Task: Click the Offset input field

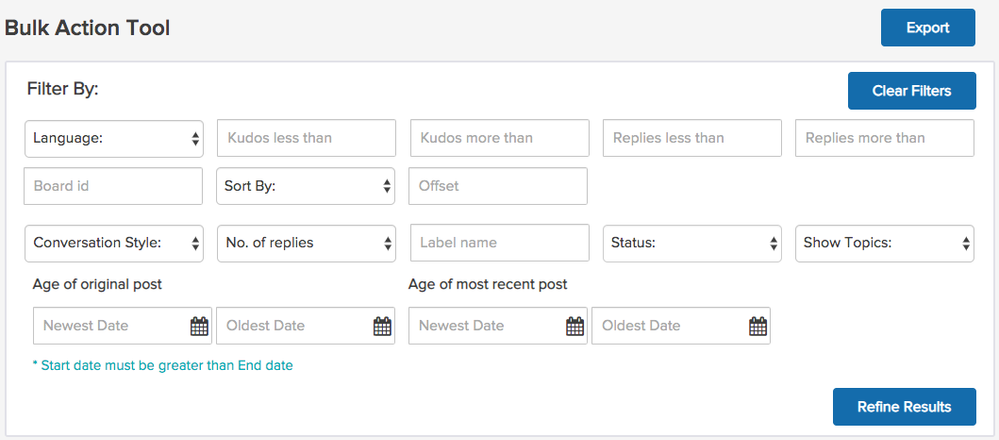Action: click(x=499, y=186)
